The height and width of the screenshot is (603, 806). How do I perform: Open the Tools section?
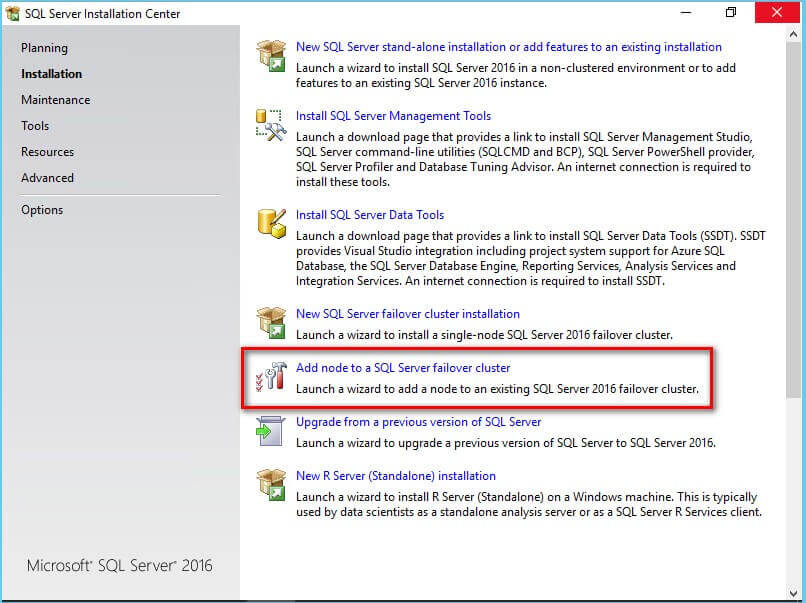point(35,125)
